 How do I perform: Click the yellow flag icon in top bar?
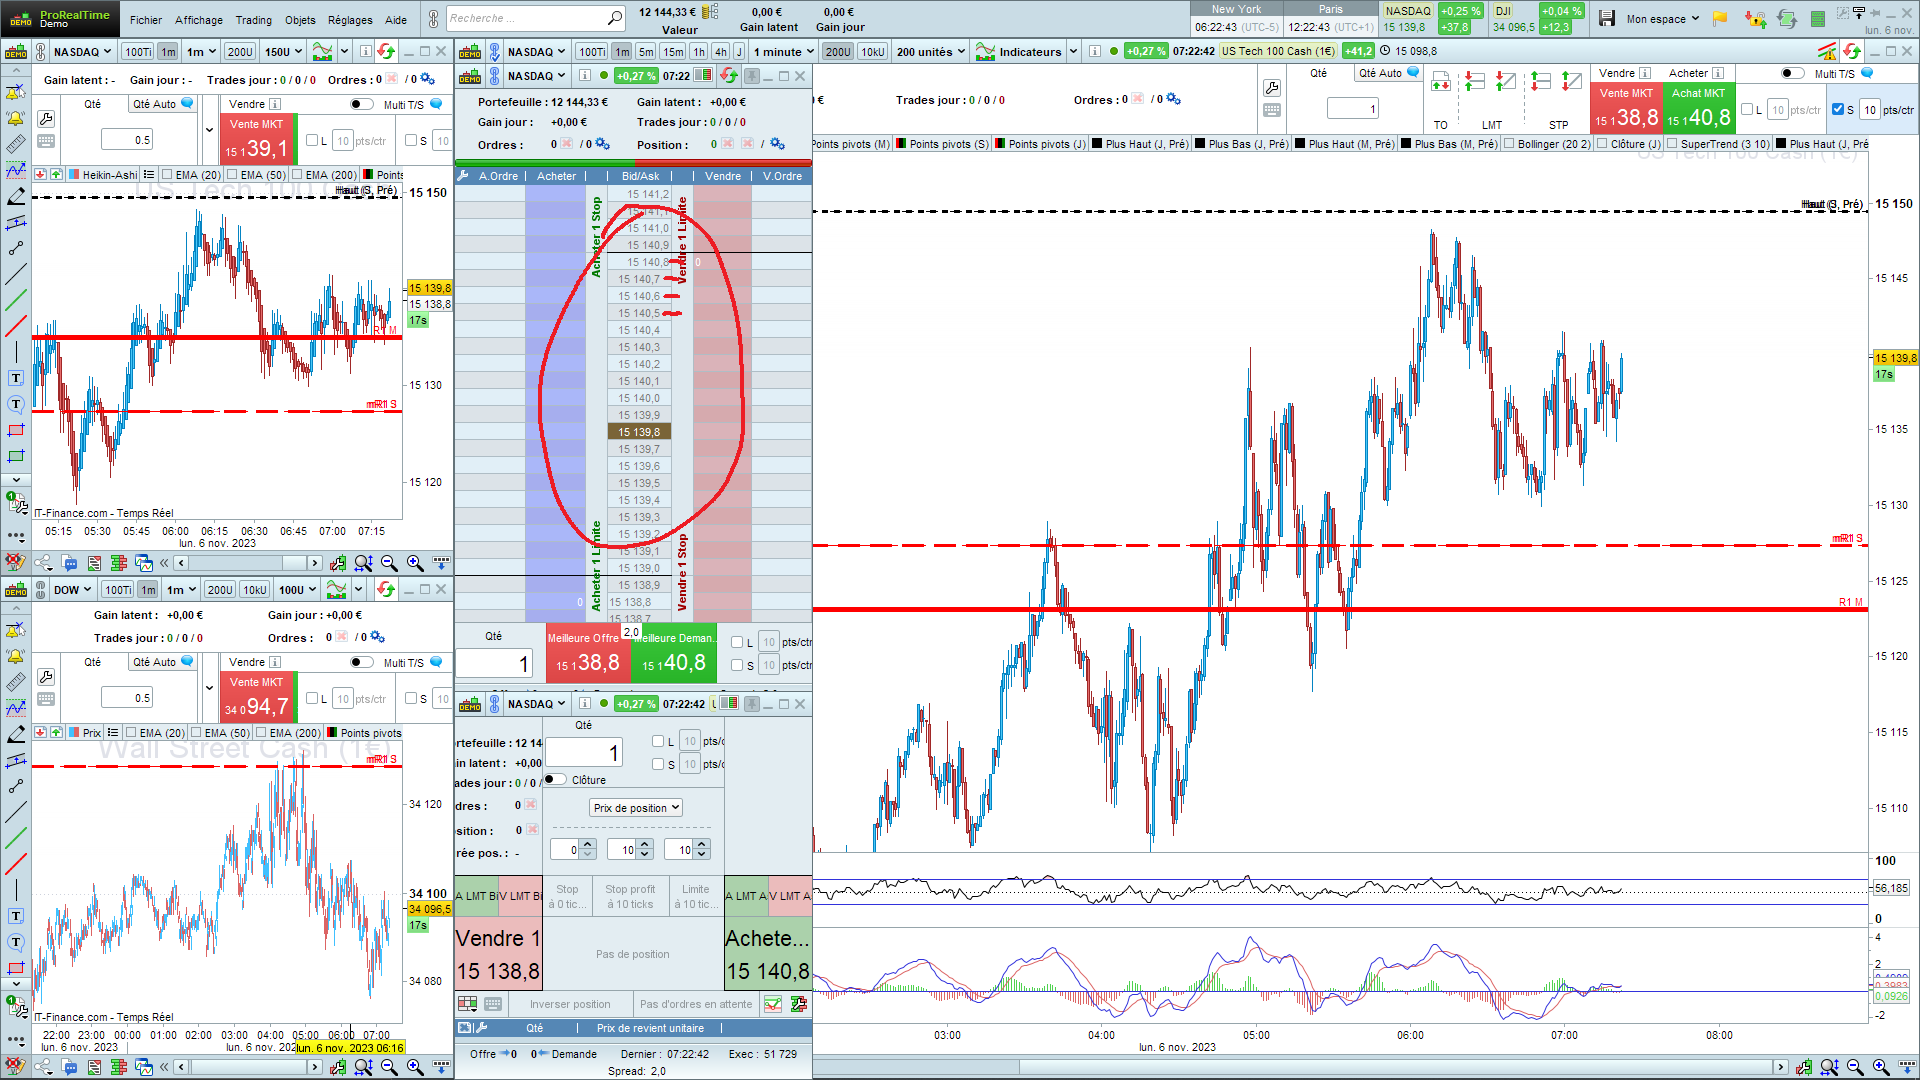[1720, 18]
